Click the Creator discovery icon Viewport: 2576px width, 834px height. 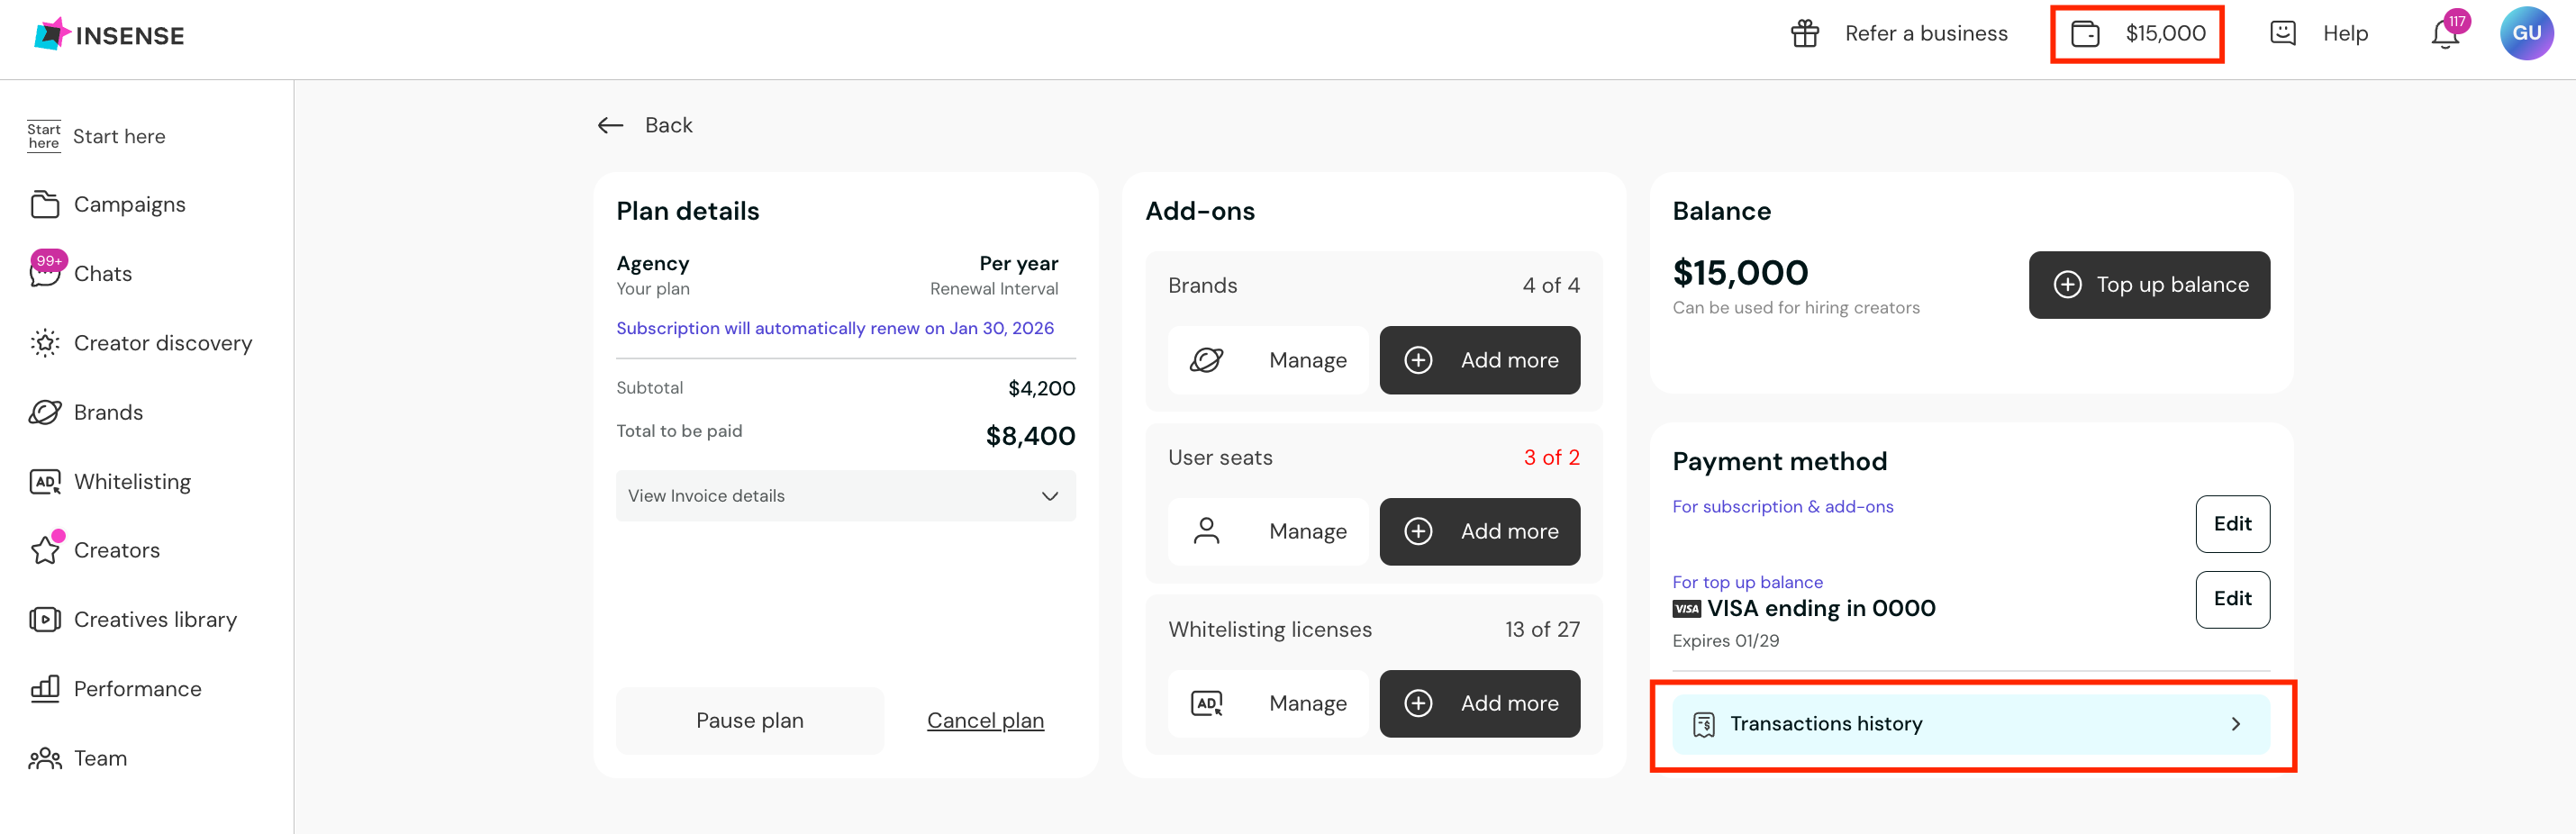[x=45, y=343]
